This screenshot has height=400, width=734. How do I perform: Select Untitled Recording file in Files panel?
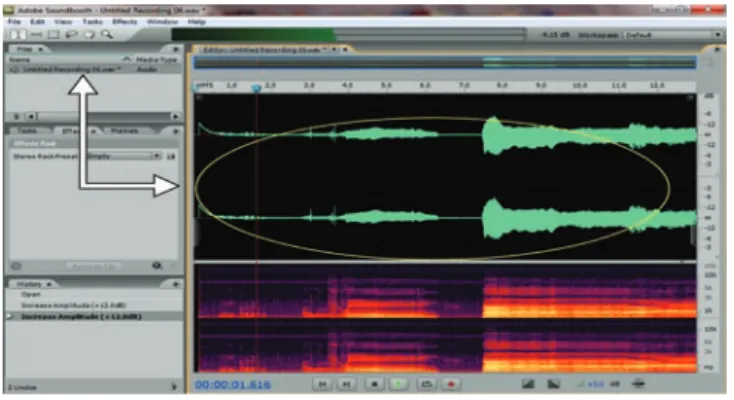(x=93, y=69)
